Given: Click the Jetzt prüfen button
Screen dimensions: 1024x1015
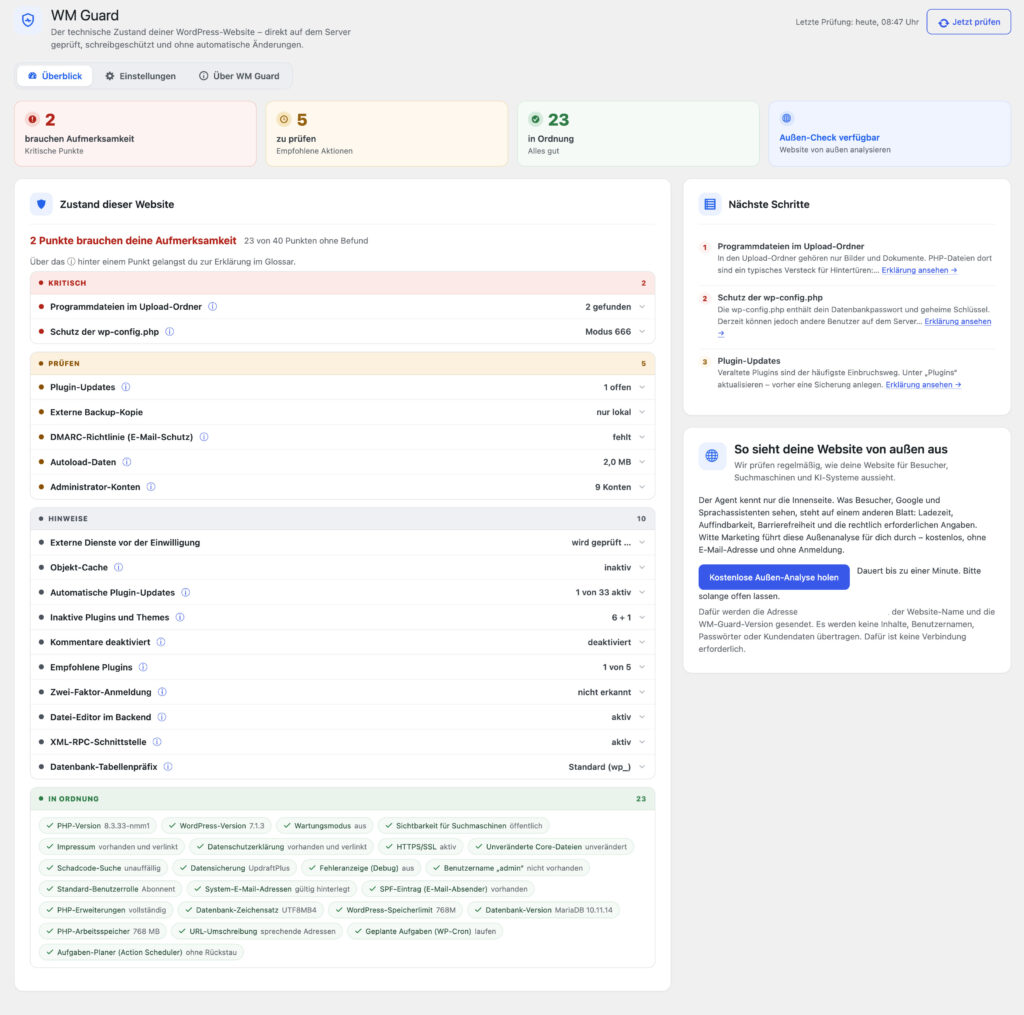Looking at the screenshot, I should [x=968, y=22].
